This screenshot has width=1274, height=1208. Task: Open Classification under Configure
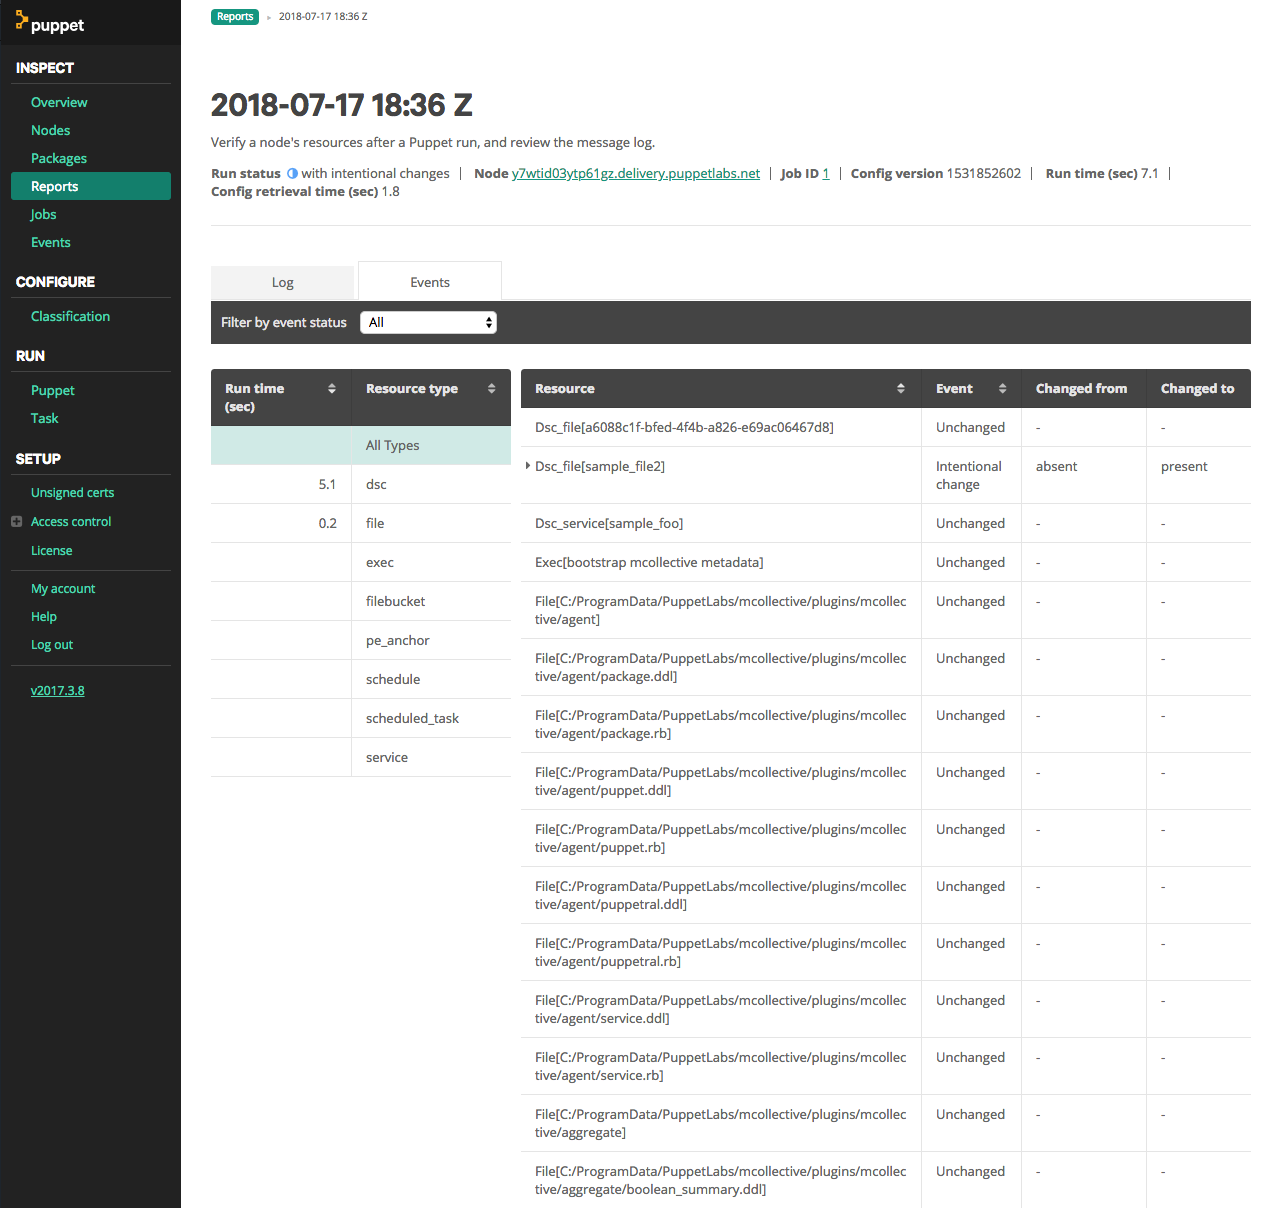point(70,316)
